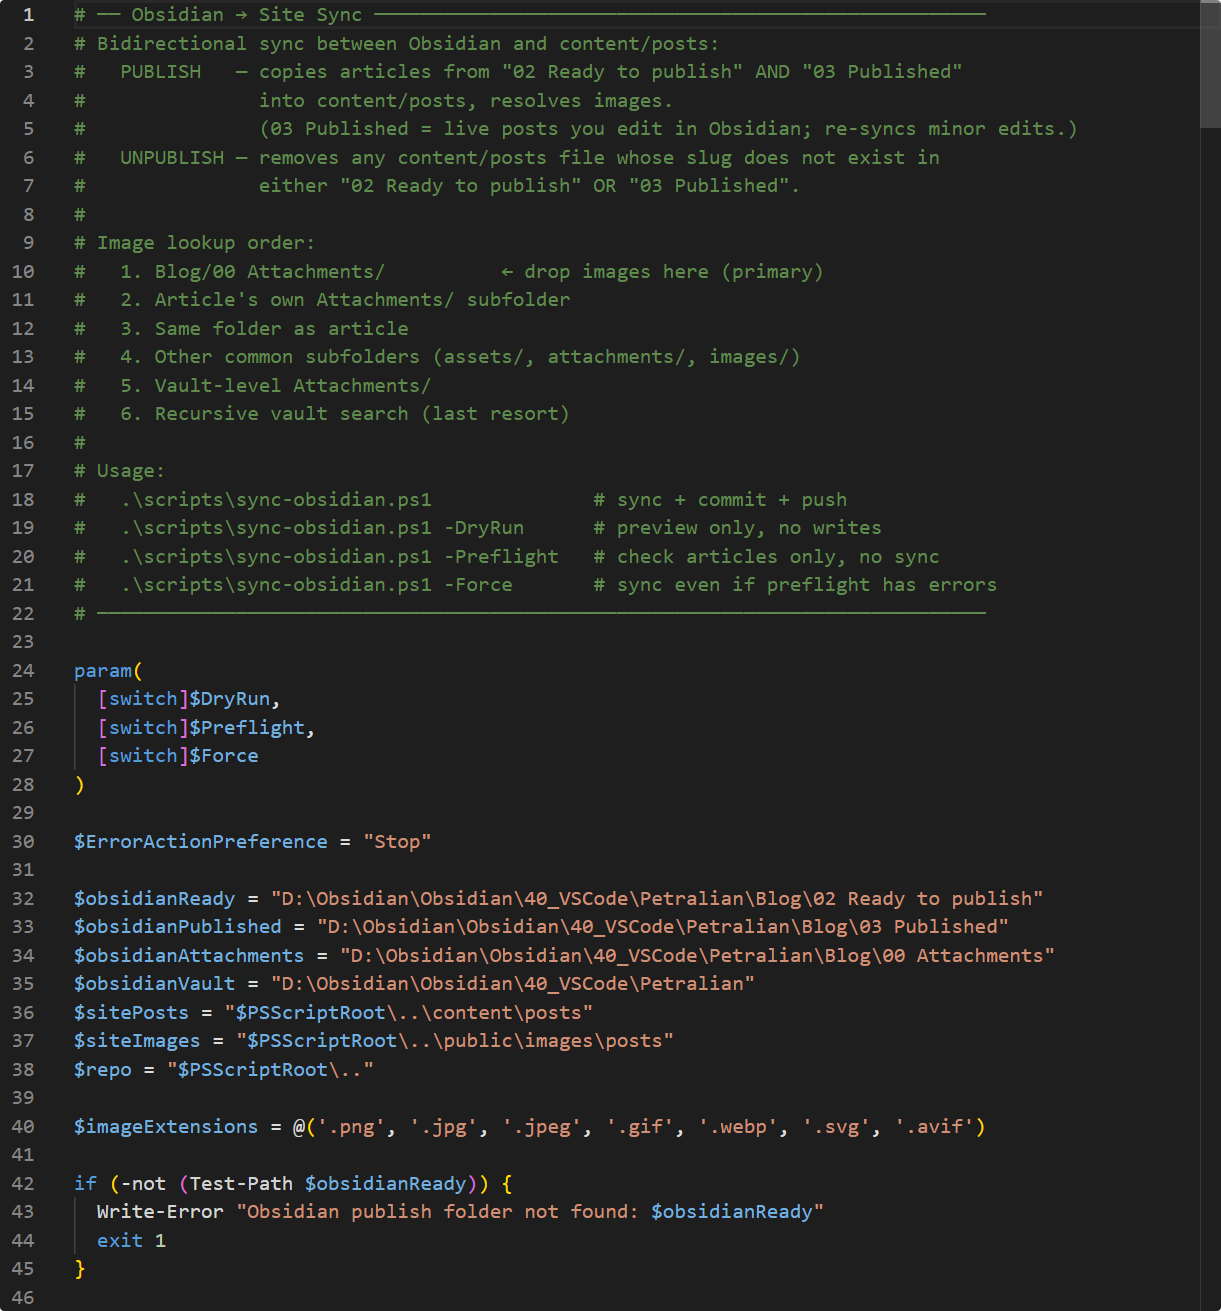Click the "$sitePosts" variable
The width and height of the screenshot is (1221, 1311).
[132, 1013]
